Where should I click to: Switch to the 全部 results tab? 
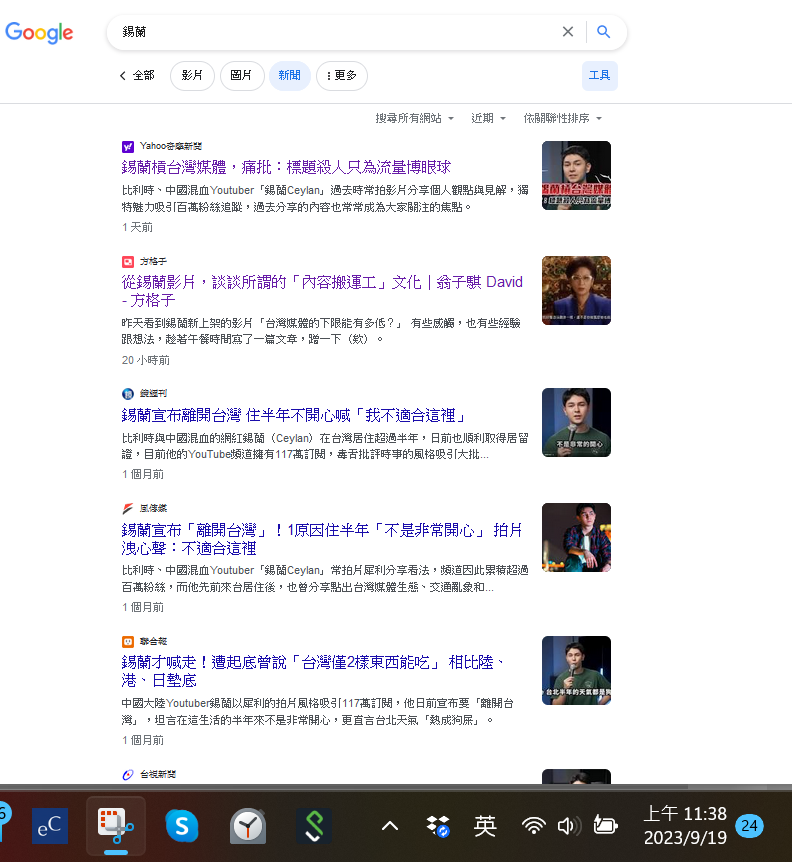(x=143, y=75)
